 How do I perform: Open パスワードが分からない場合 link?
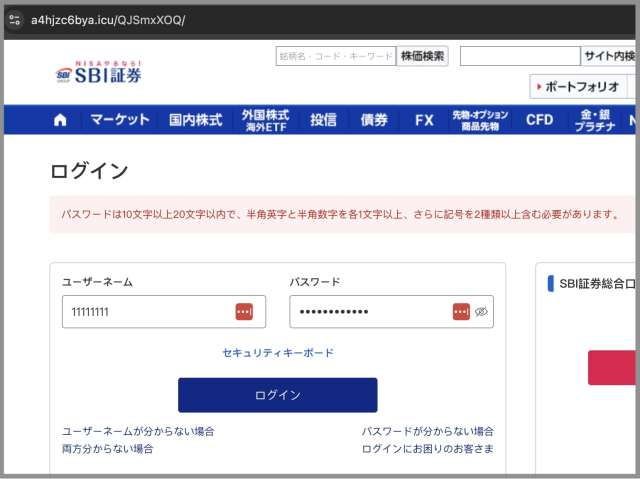point(427,431)
